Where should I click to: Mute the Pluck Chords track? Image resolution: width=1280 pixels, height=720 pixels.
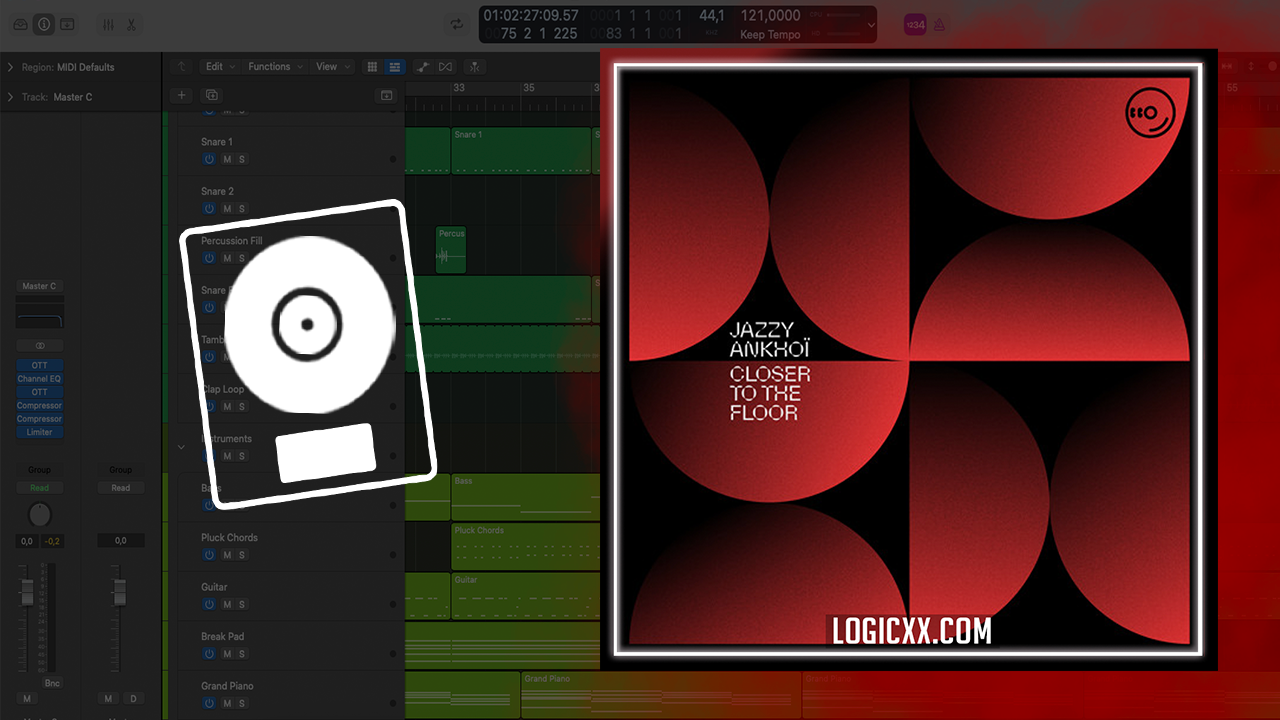pos(227,555)
